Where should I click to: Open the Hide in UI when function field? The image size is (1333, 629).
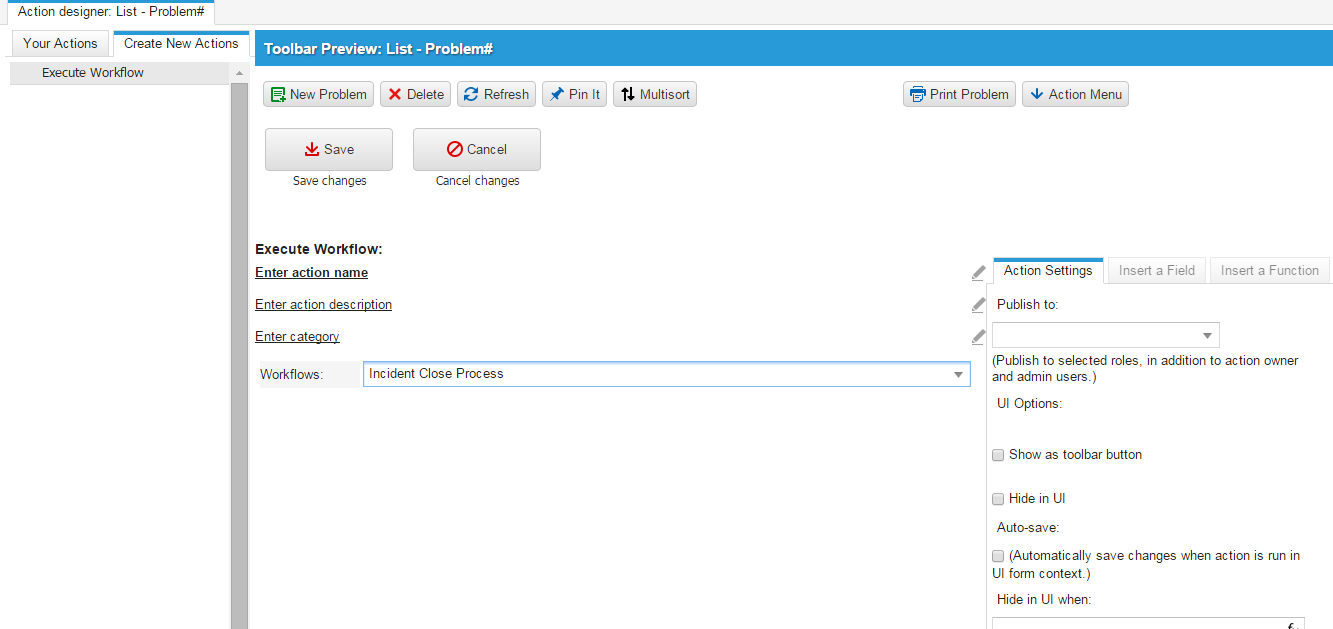[x=1150, y=623]
